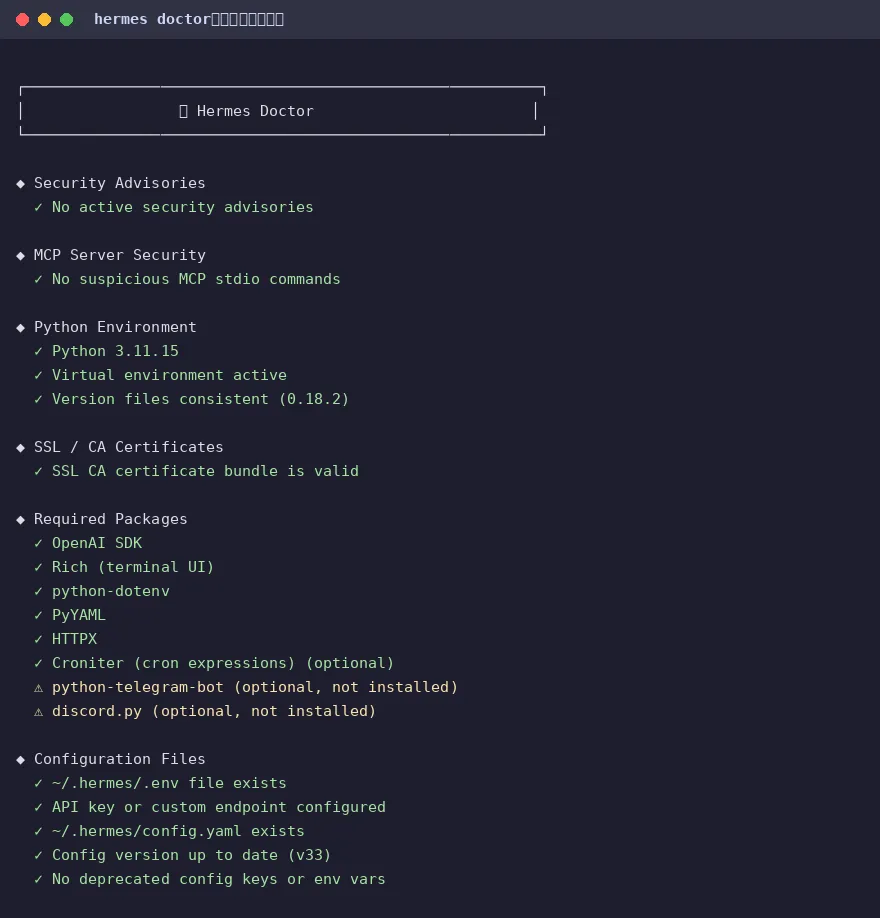The image size is (880, 918).
Task: Click checkmark before 'Python 3.11.15'
Action: click(38, 351)
